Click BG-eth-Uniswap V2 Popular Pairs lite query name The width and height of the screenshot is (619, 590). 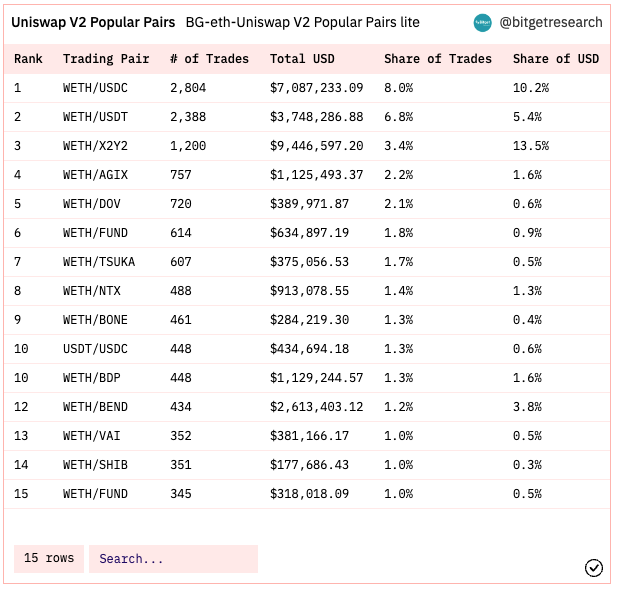click(302, 22)
